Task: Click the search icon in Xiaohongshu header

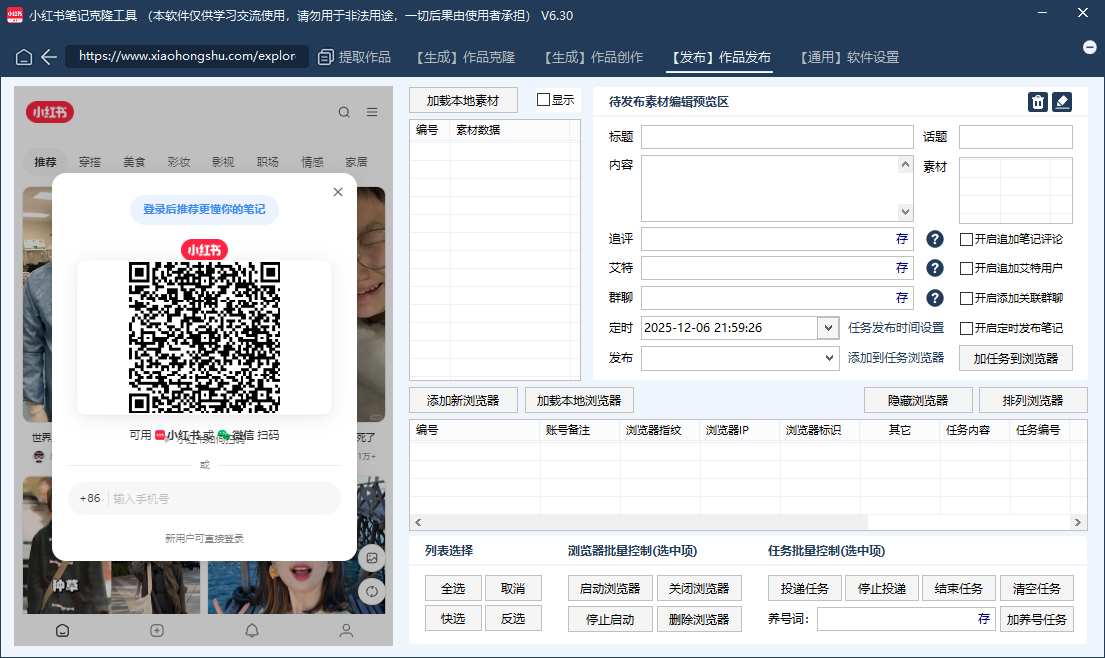Action: click(344, 113)
